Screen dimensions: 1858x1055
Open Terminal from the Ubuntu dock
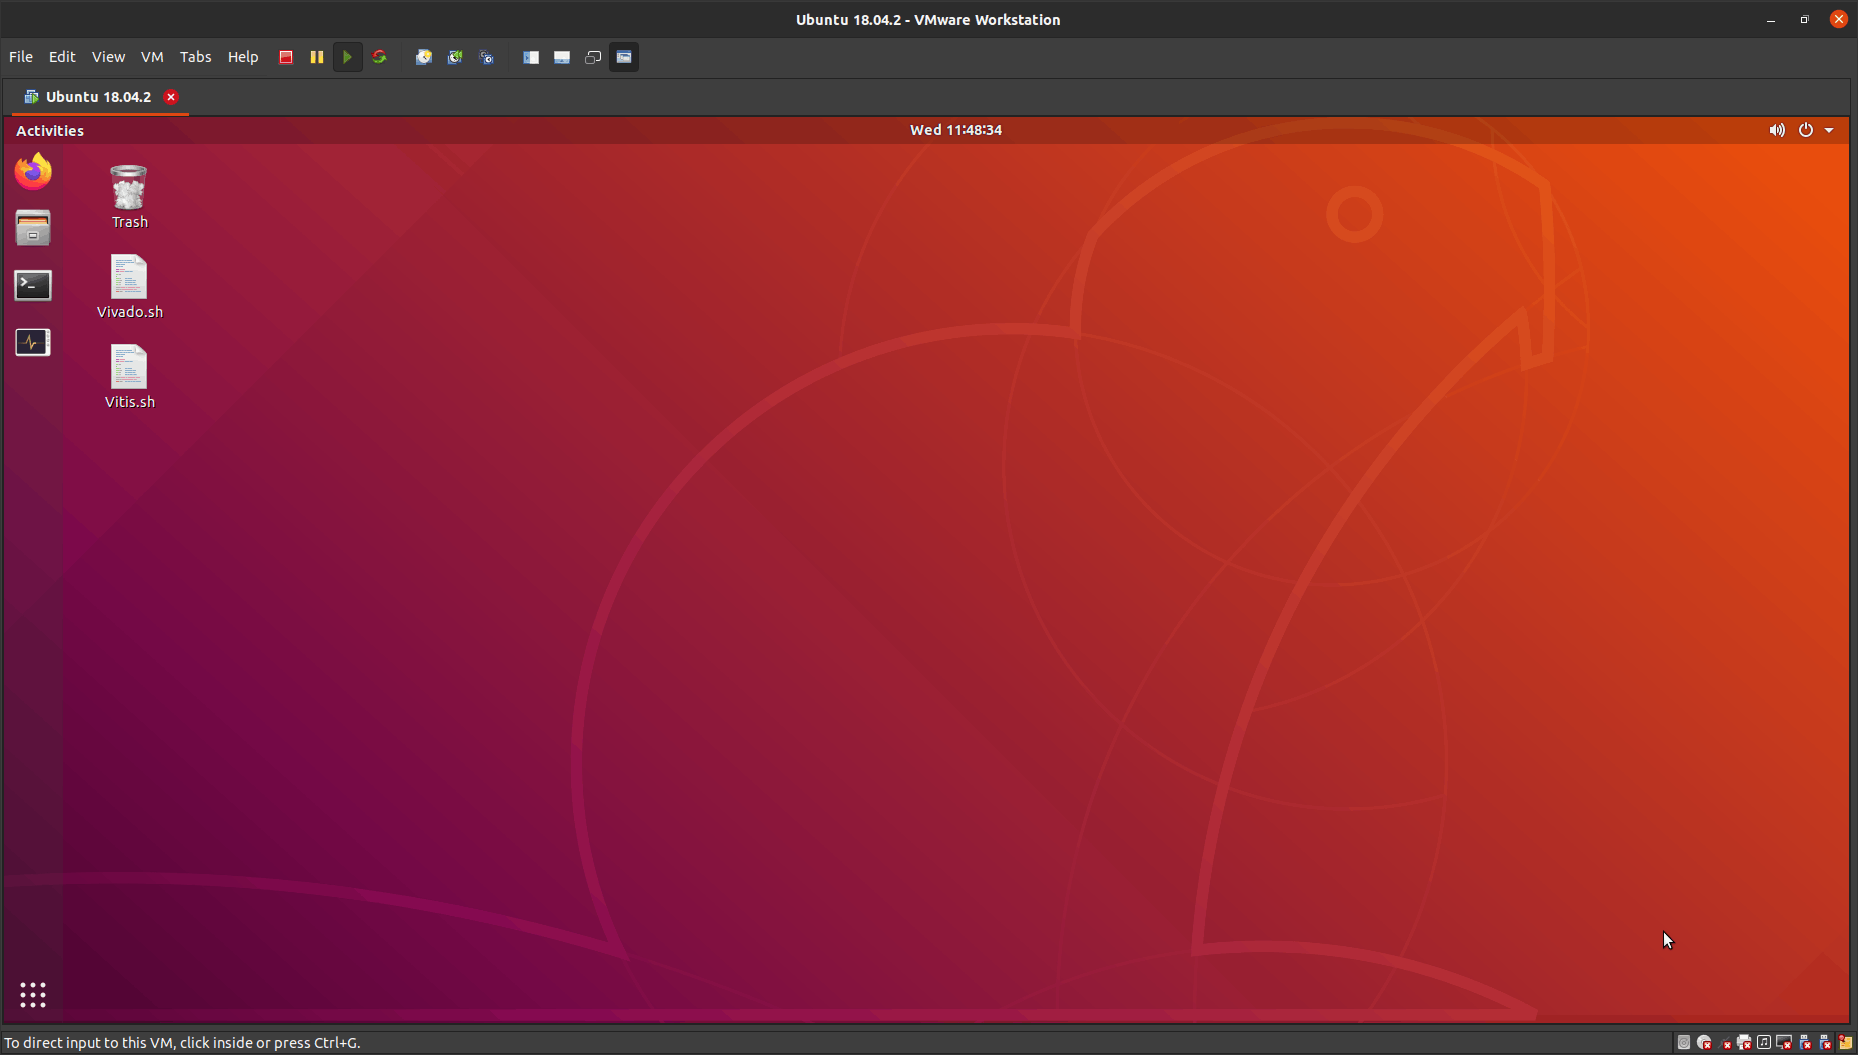33,285
